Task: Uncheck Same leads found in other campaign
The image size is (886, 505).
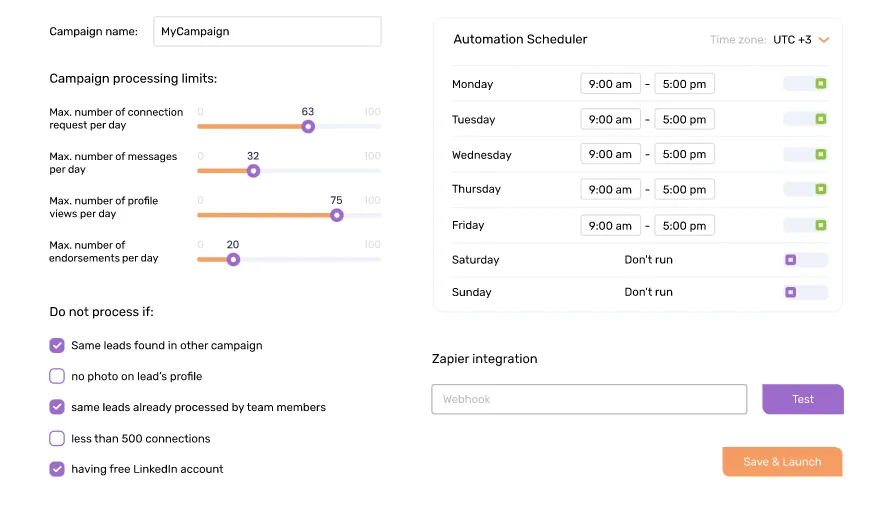Action: pyautogui.click(x=57, y=345)
